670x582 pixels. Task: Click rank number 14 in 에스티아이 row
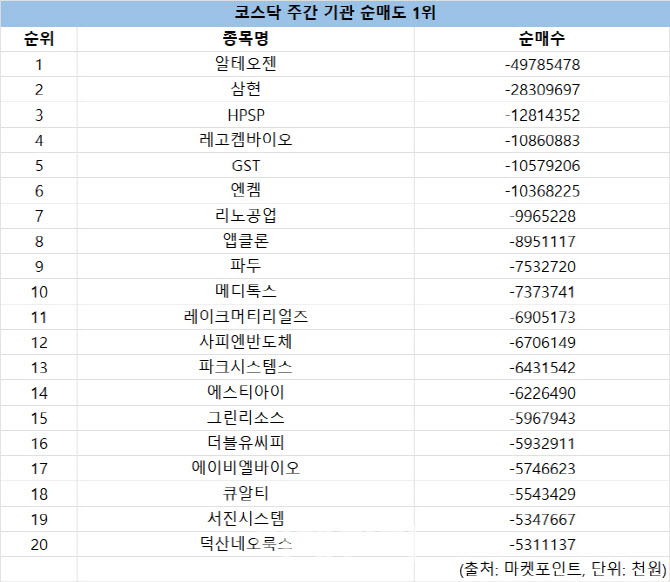point(39,393)
